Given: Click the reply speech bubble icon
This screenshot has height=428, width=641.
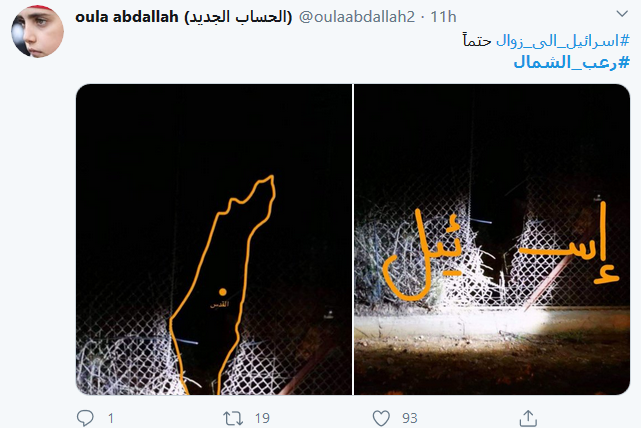Looking at the screenshot, I should (x=85, y=418).
